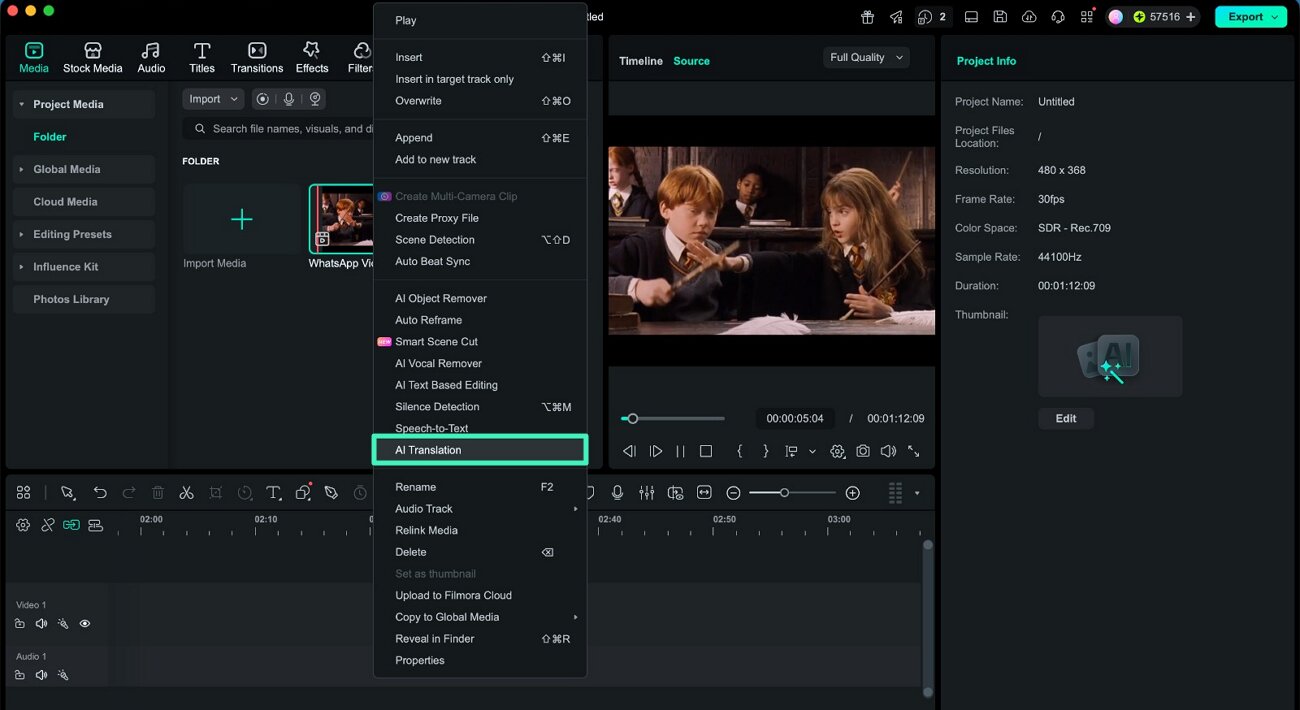Image resolution: width=1300 pixels, height=710 pixels.
Task: Toggle preview volume speaker icon
Action: 888,452
